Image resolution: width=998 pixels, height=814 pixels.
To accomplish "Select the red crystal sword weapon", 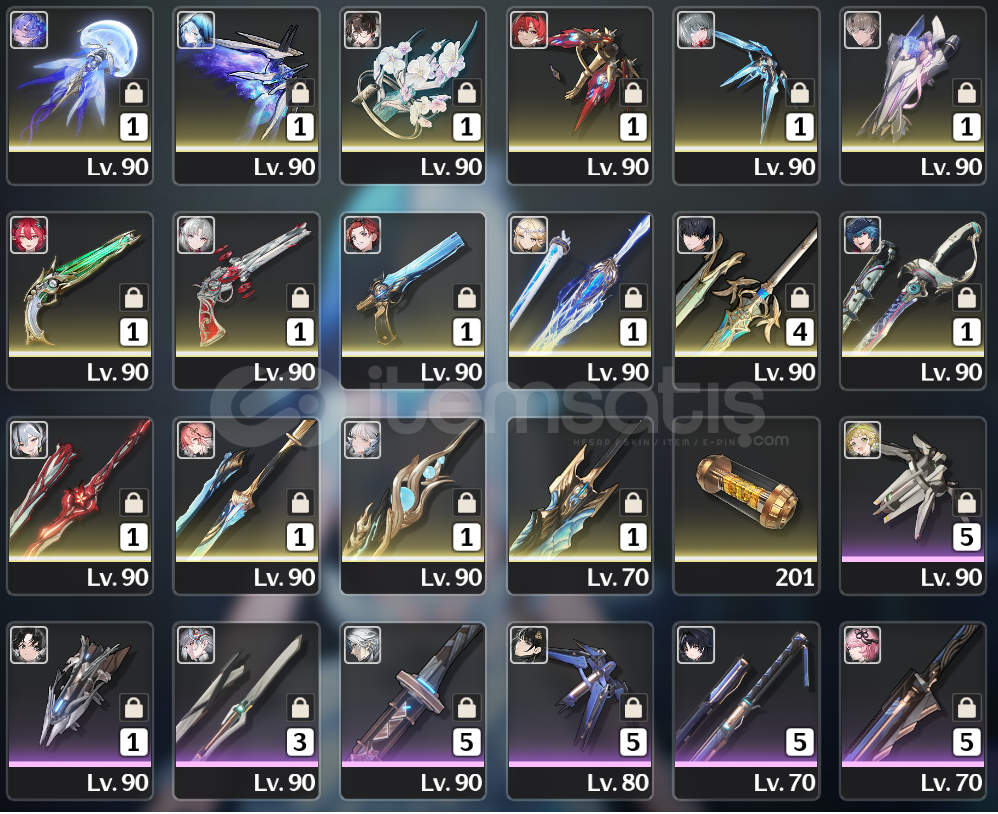I will (80, 506).
